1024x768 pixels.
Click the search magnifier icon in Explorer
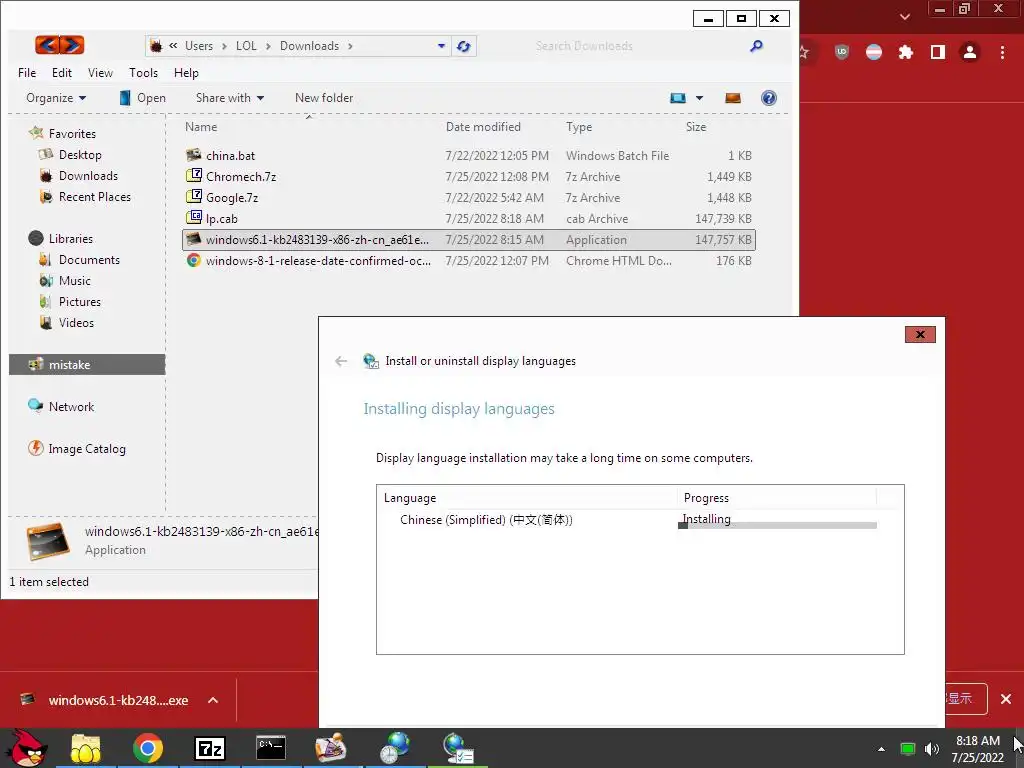[x=756, y=46]
